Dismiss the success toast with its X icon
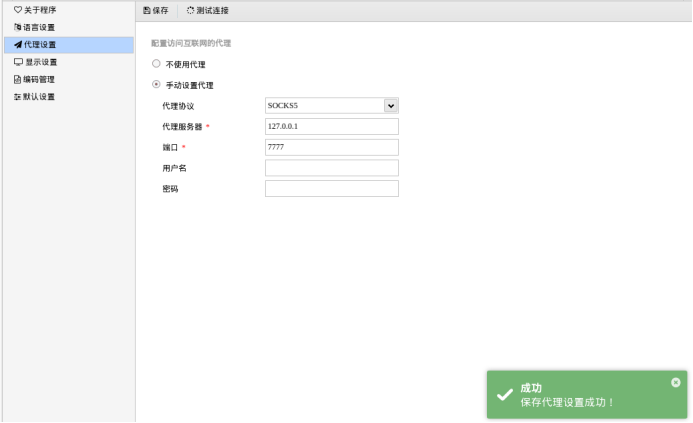693x423 pixels. pos(676,382)
